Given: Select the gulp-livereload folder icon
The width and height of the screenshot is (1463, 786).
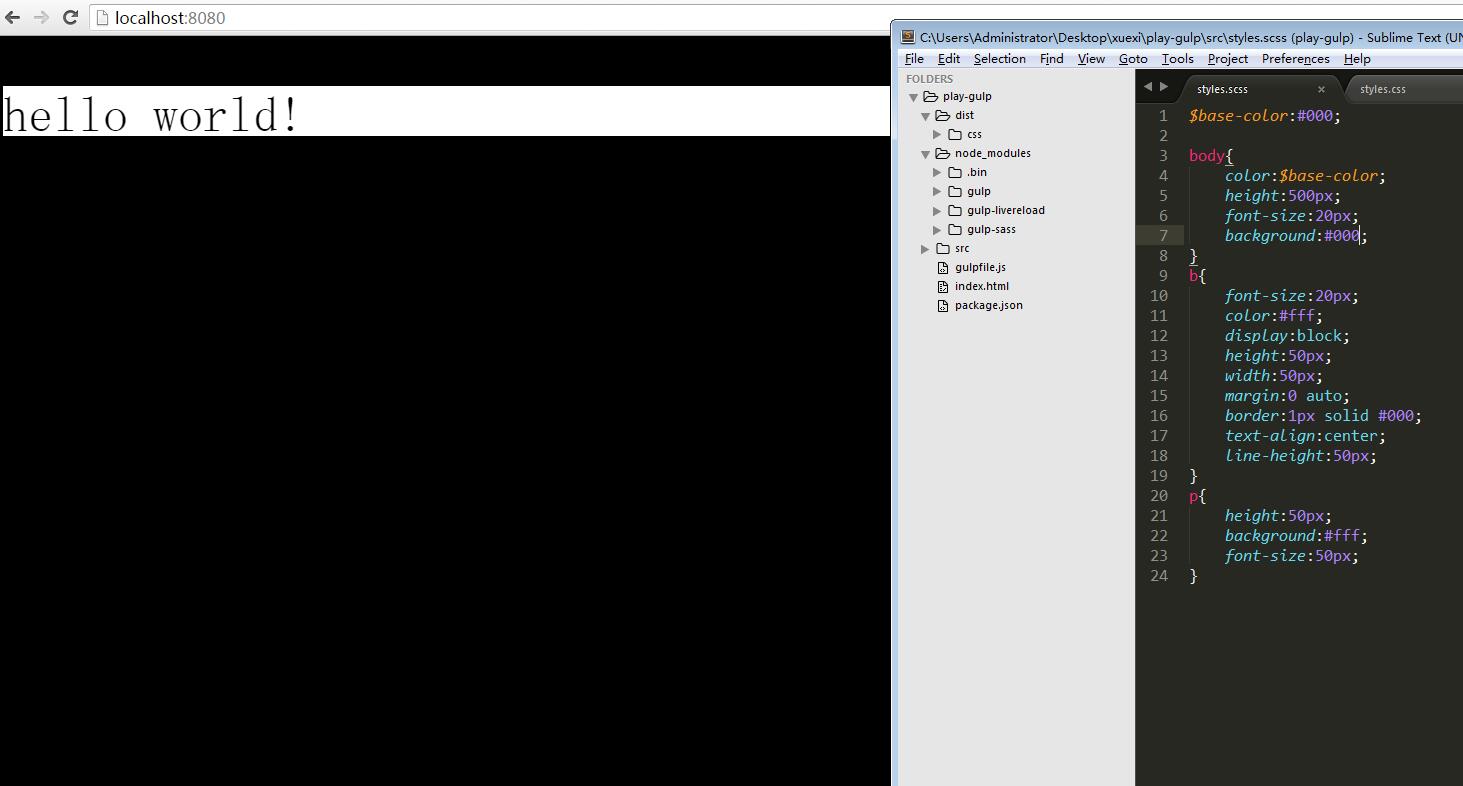Looking at the screenshot, I should [955, 210].
